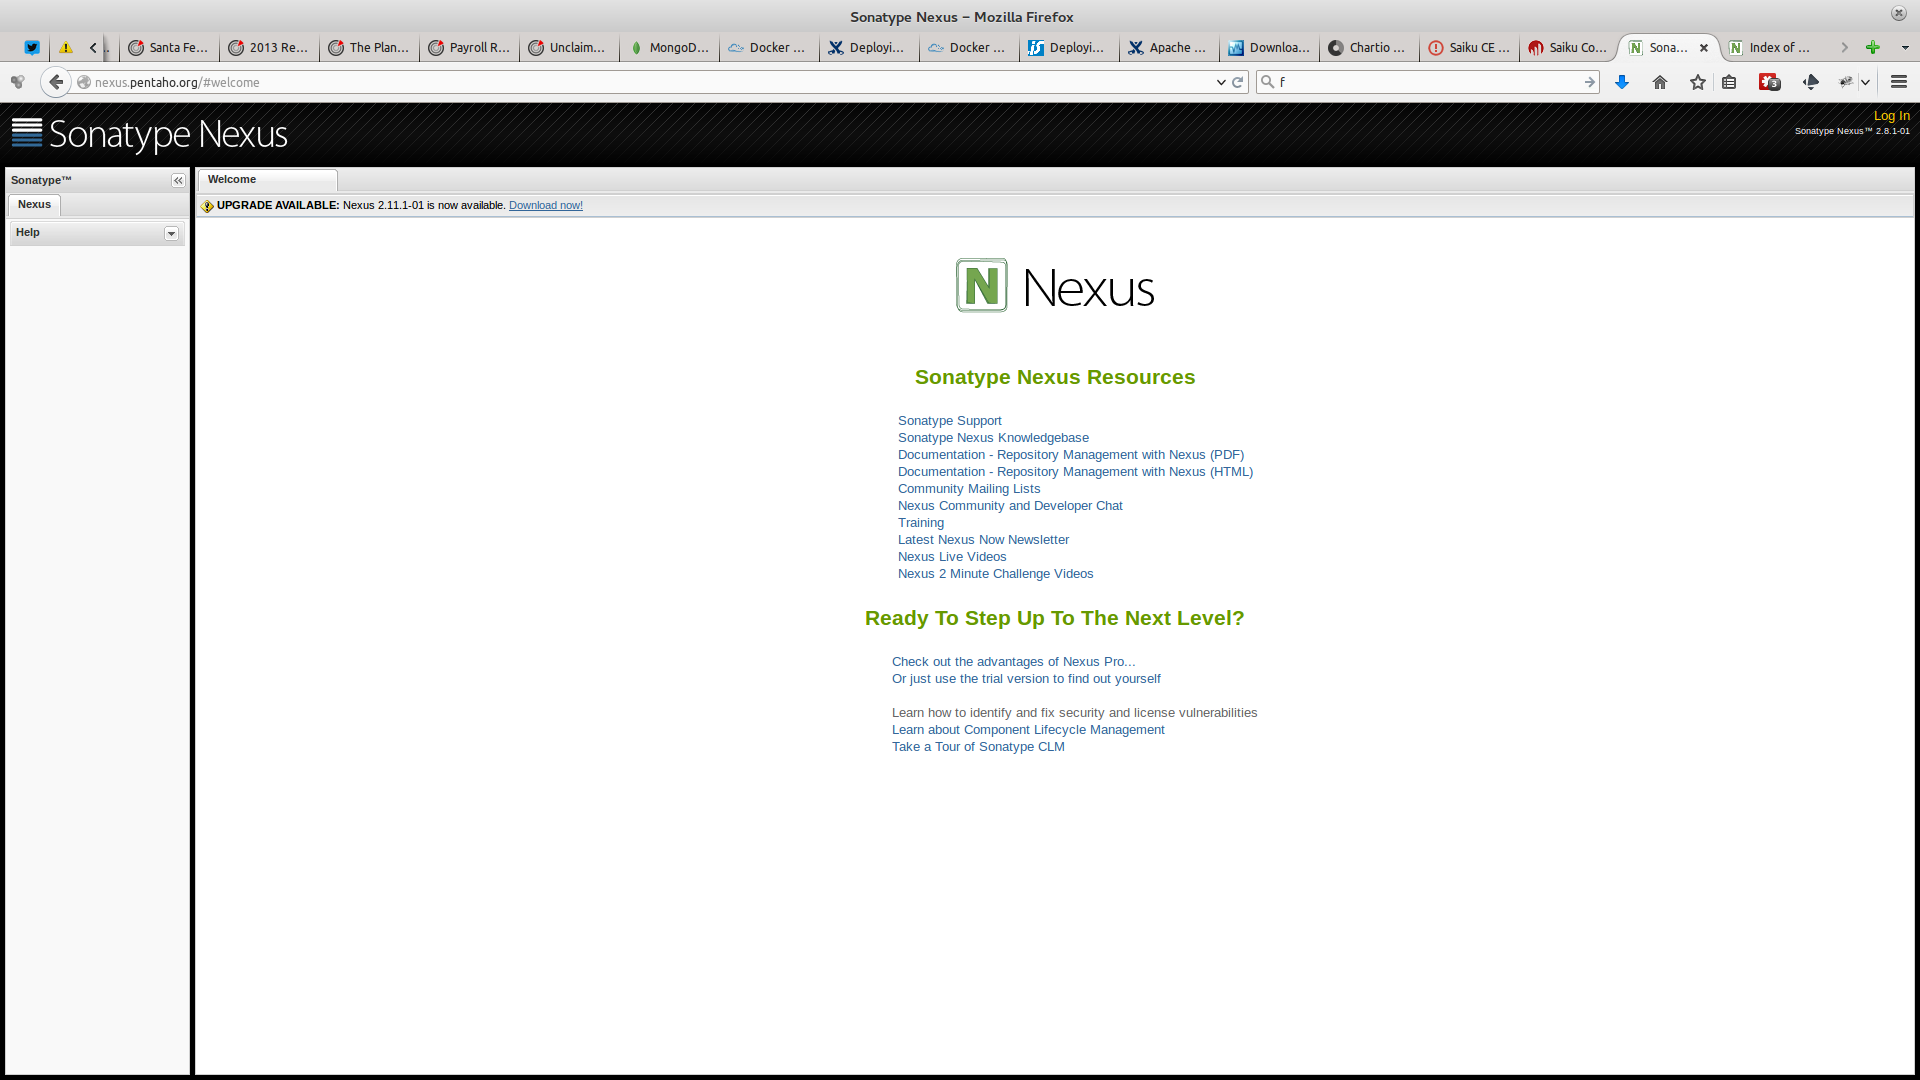The height and width of the screenshot is (1080, 1920).
Task: Bookmark this page with the star
Action: tap(1698, 82)
